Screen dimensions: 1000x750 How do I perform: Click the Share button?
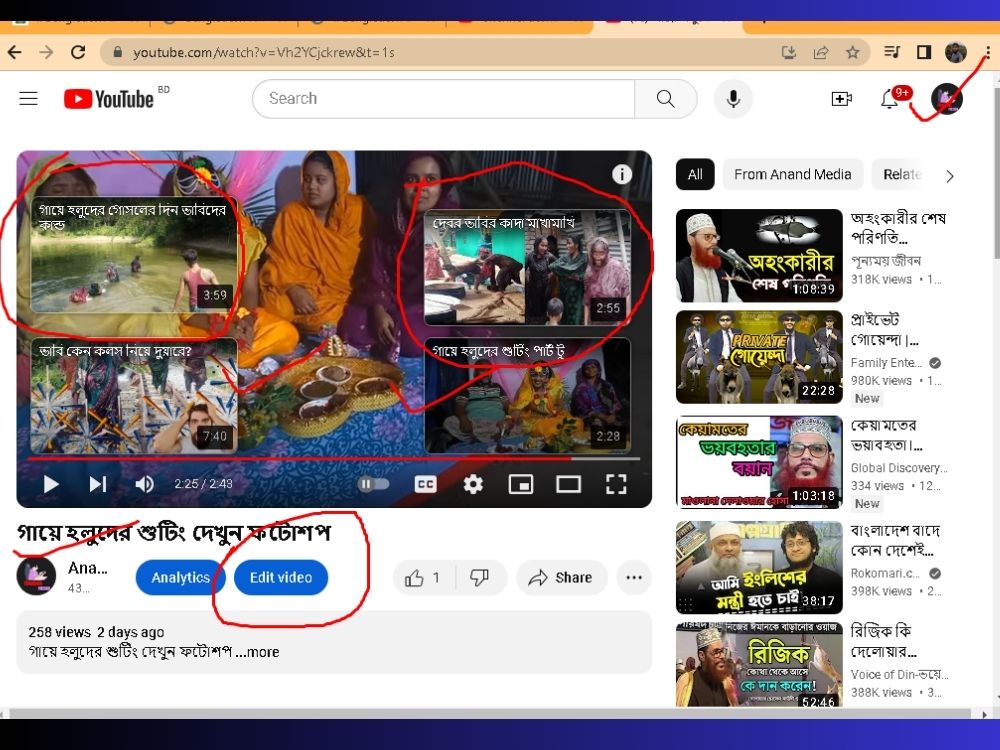tap(561, 578)
